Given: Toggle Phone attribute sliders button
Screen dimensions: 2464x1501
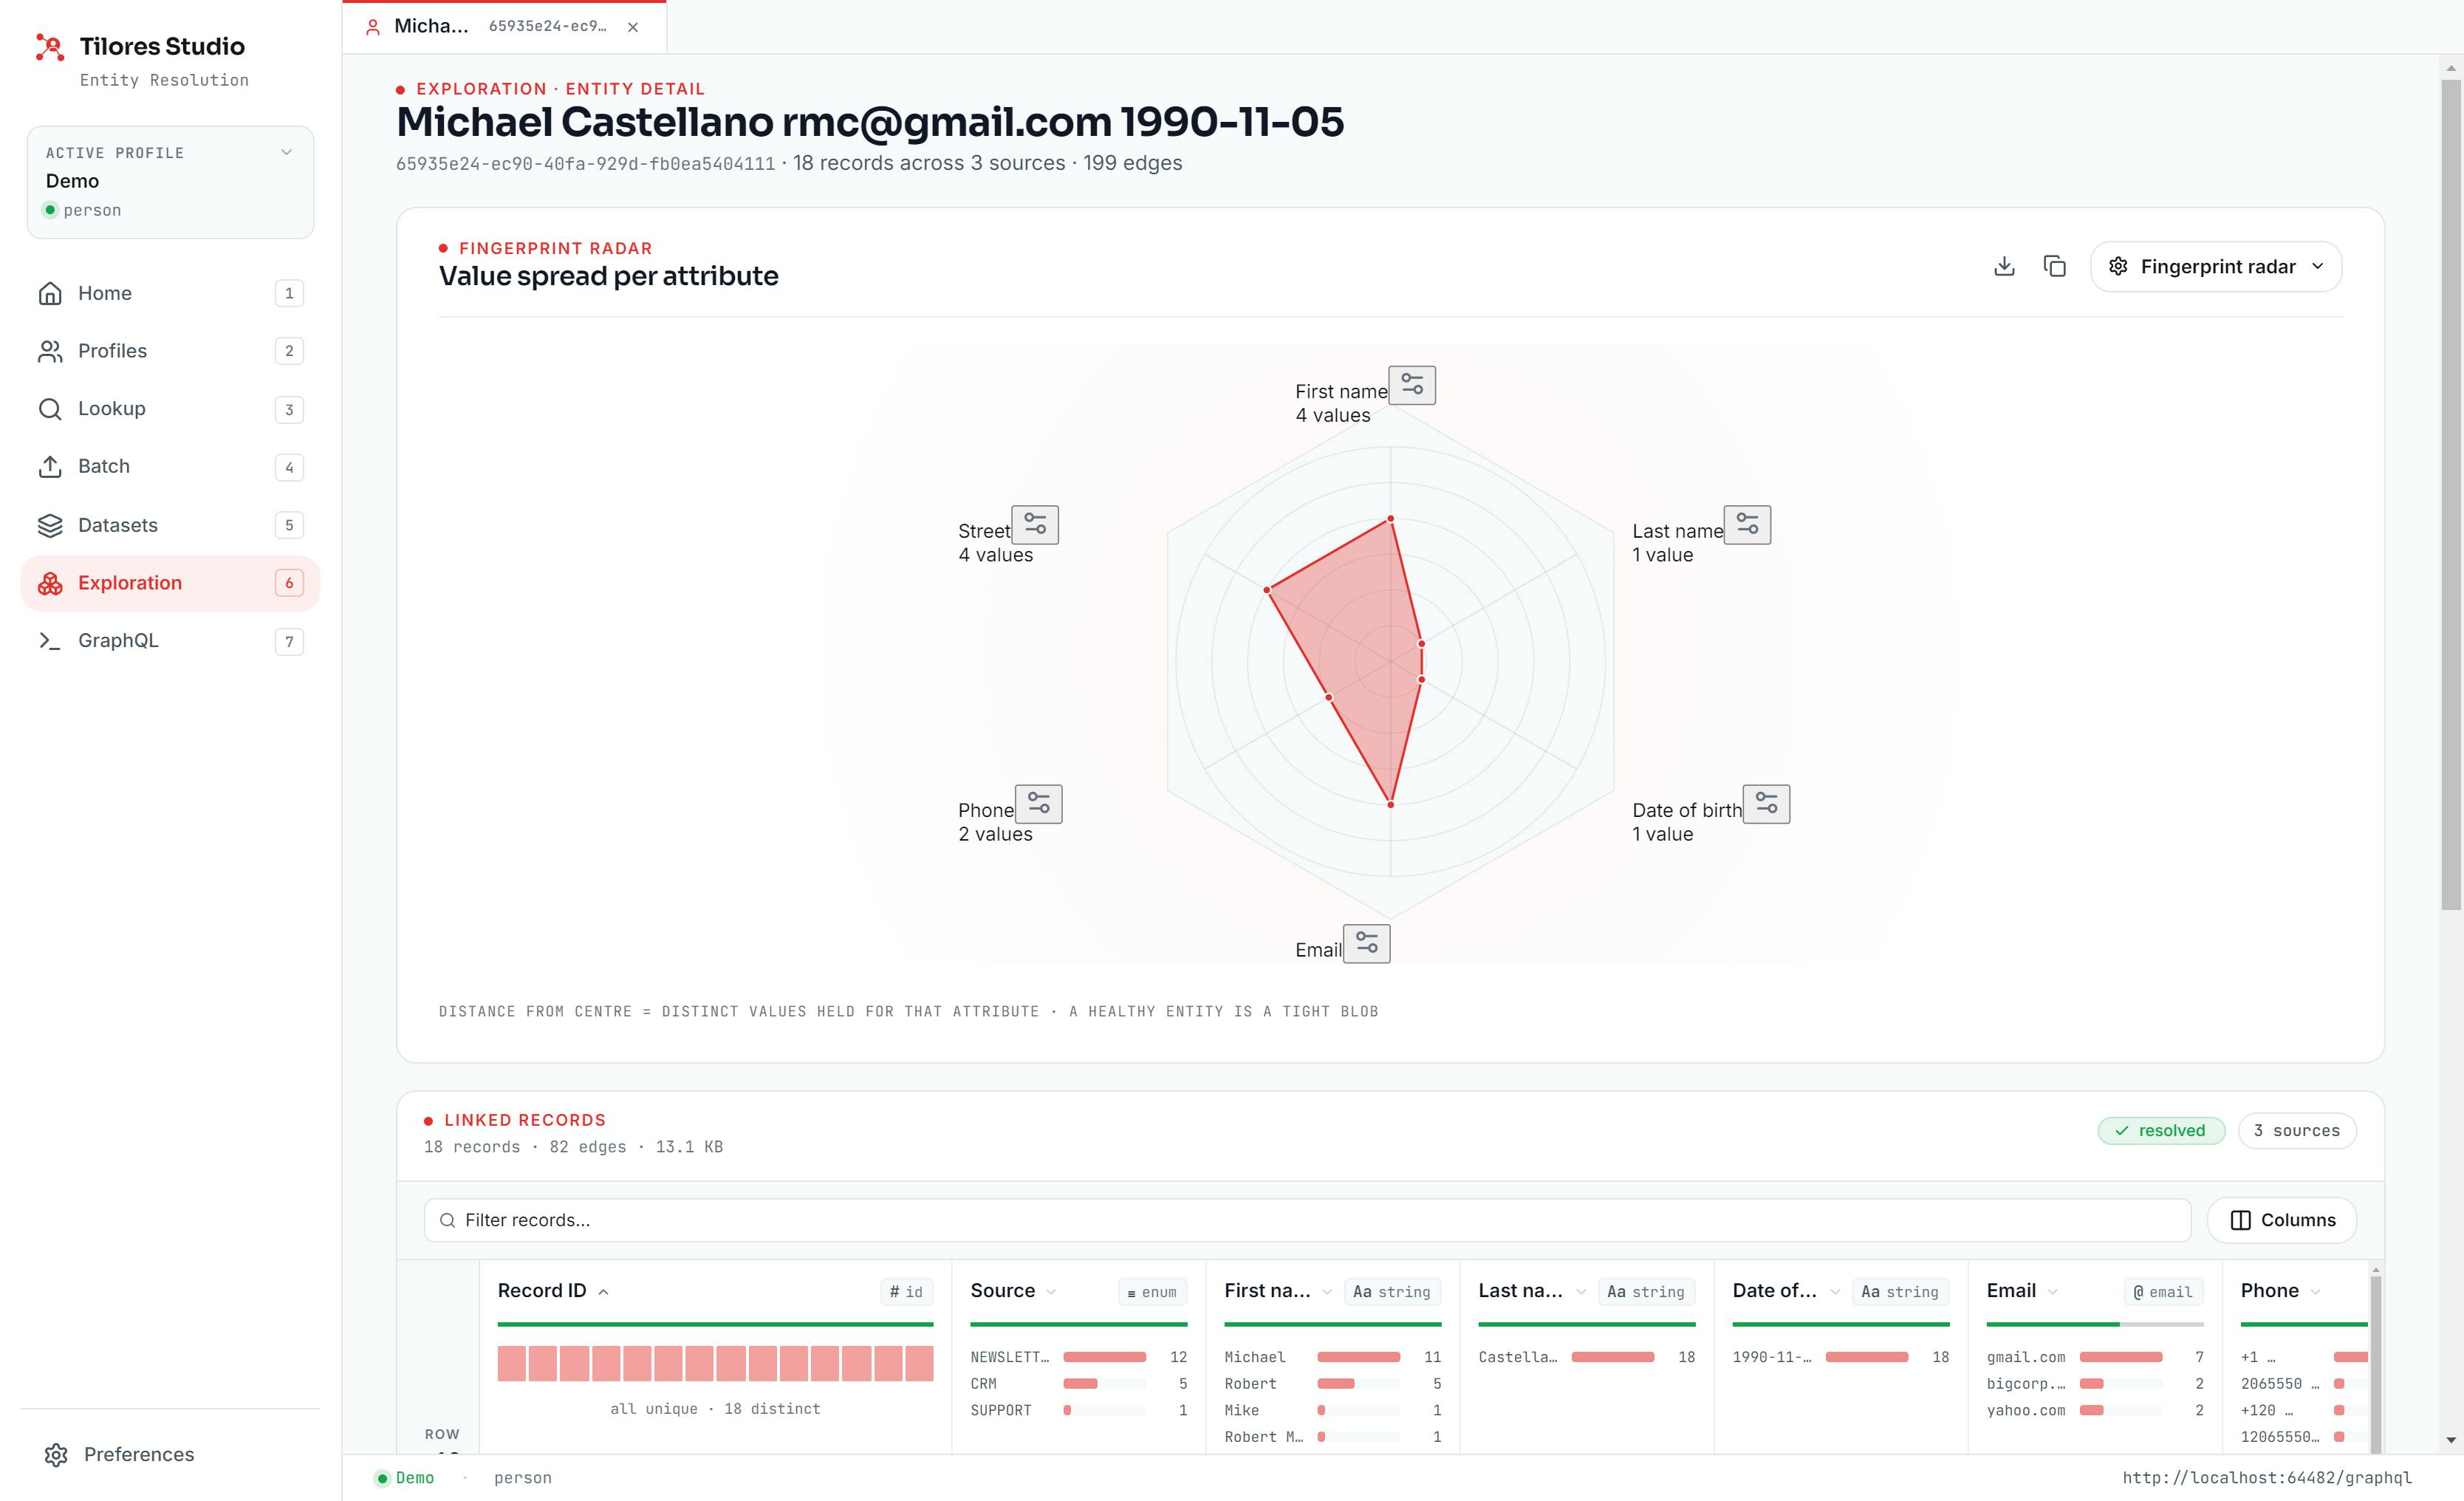Looking at the screenshot, I should [1039, 804].
